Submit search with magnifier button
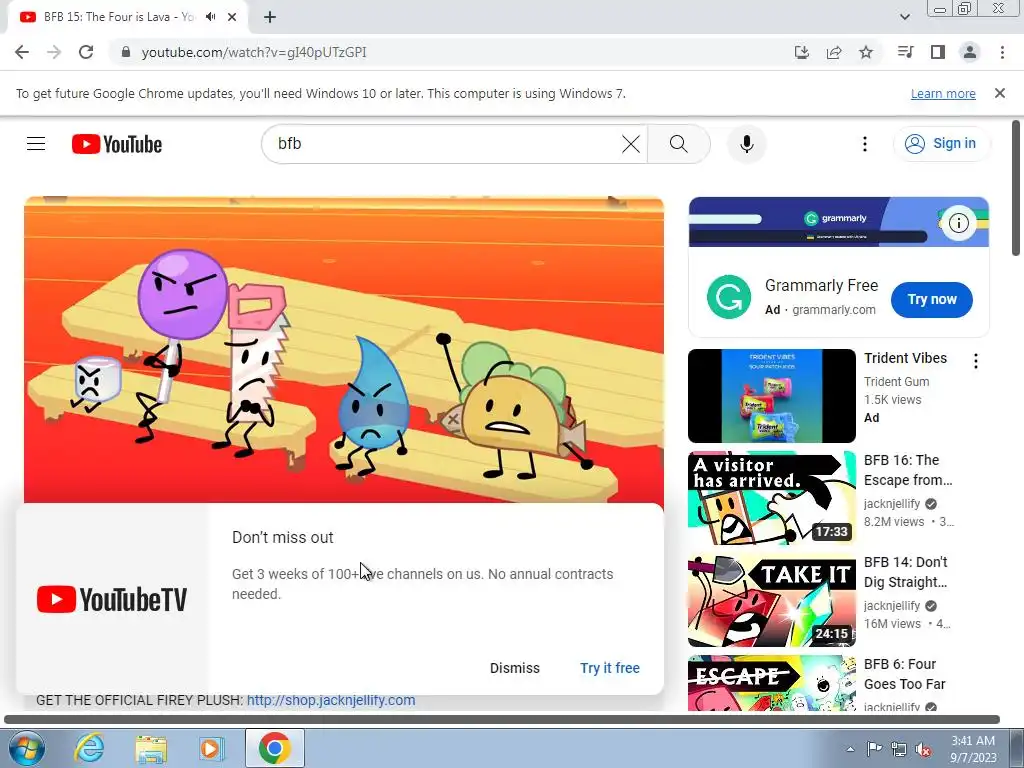 click(679, 144)
